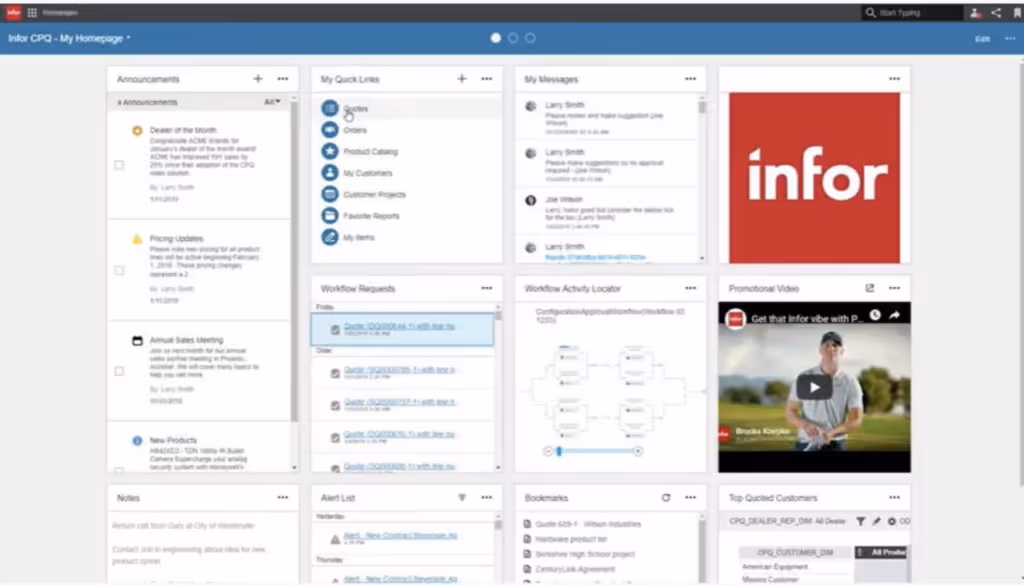Select the first page indicator dot
The image size is (1024, 585).
pyautogui.click(x=496, y=38)
